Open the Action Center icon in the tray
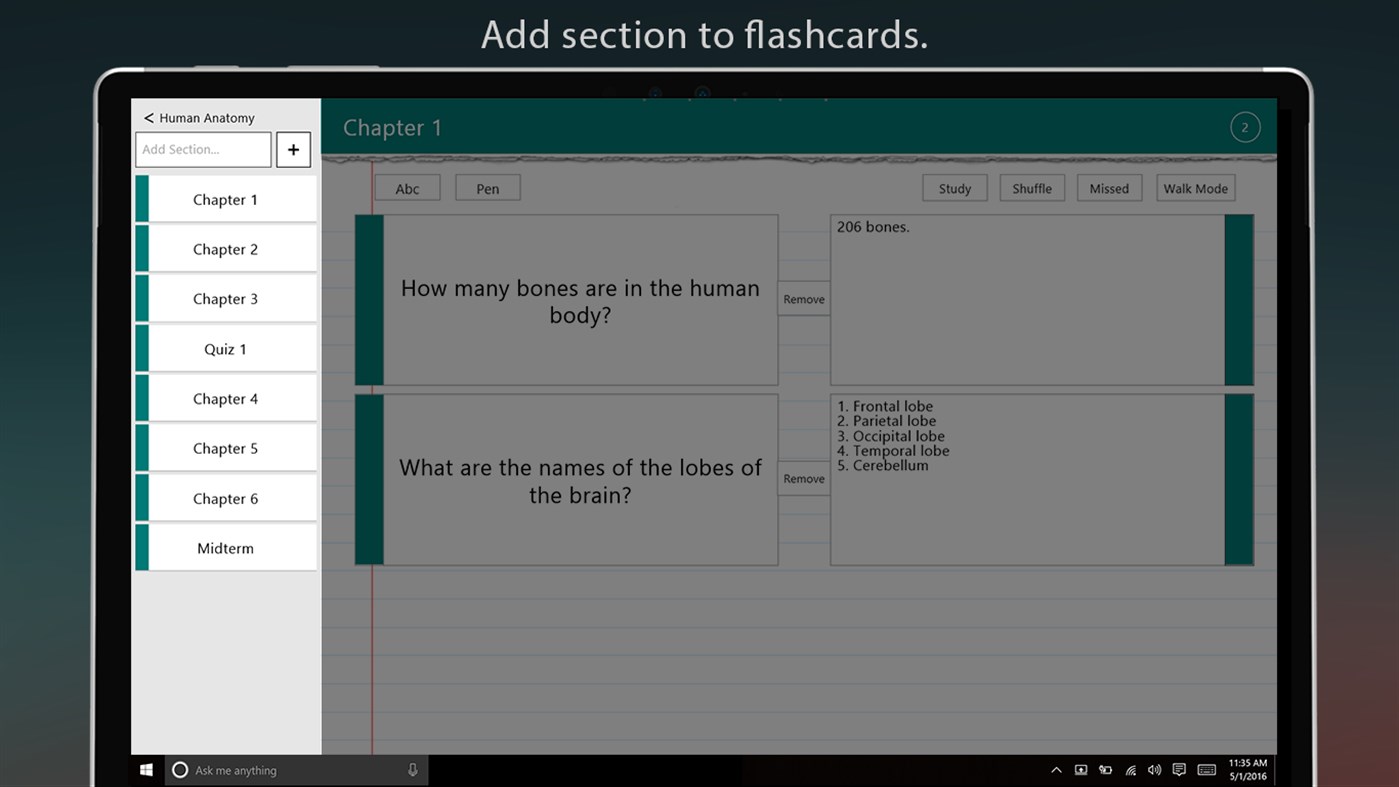 [x=1178, y=770]
